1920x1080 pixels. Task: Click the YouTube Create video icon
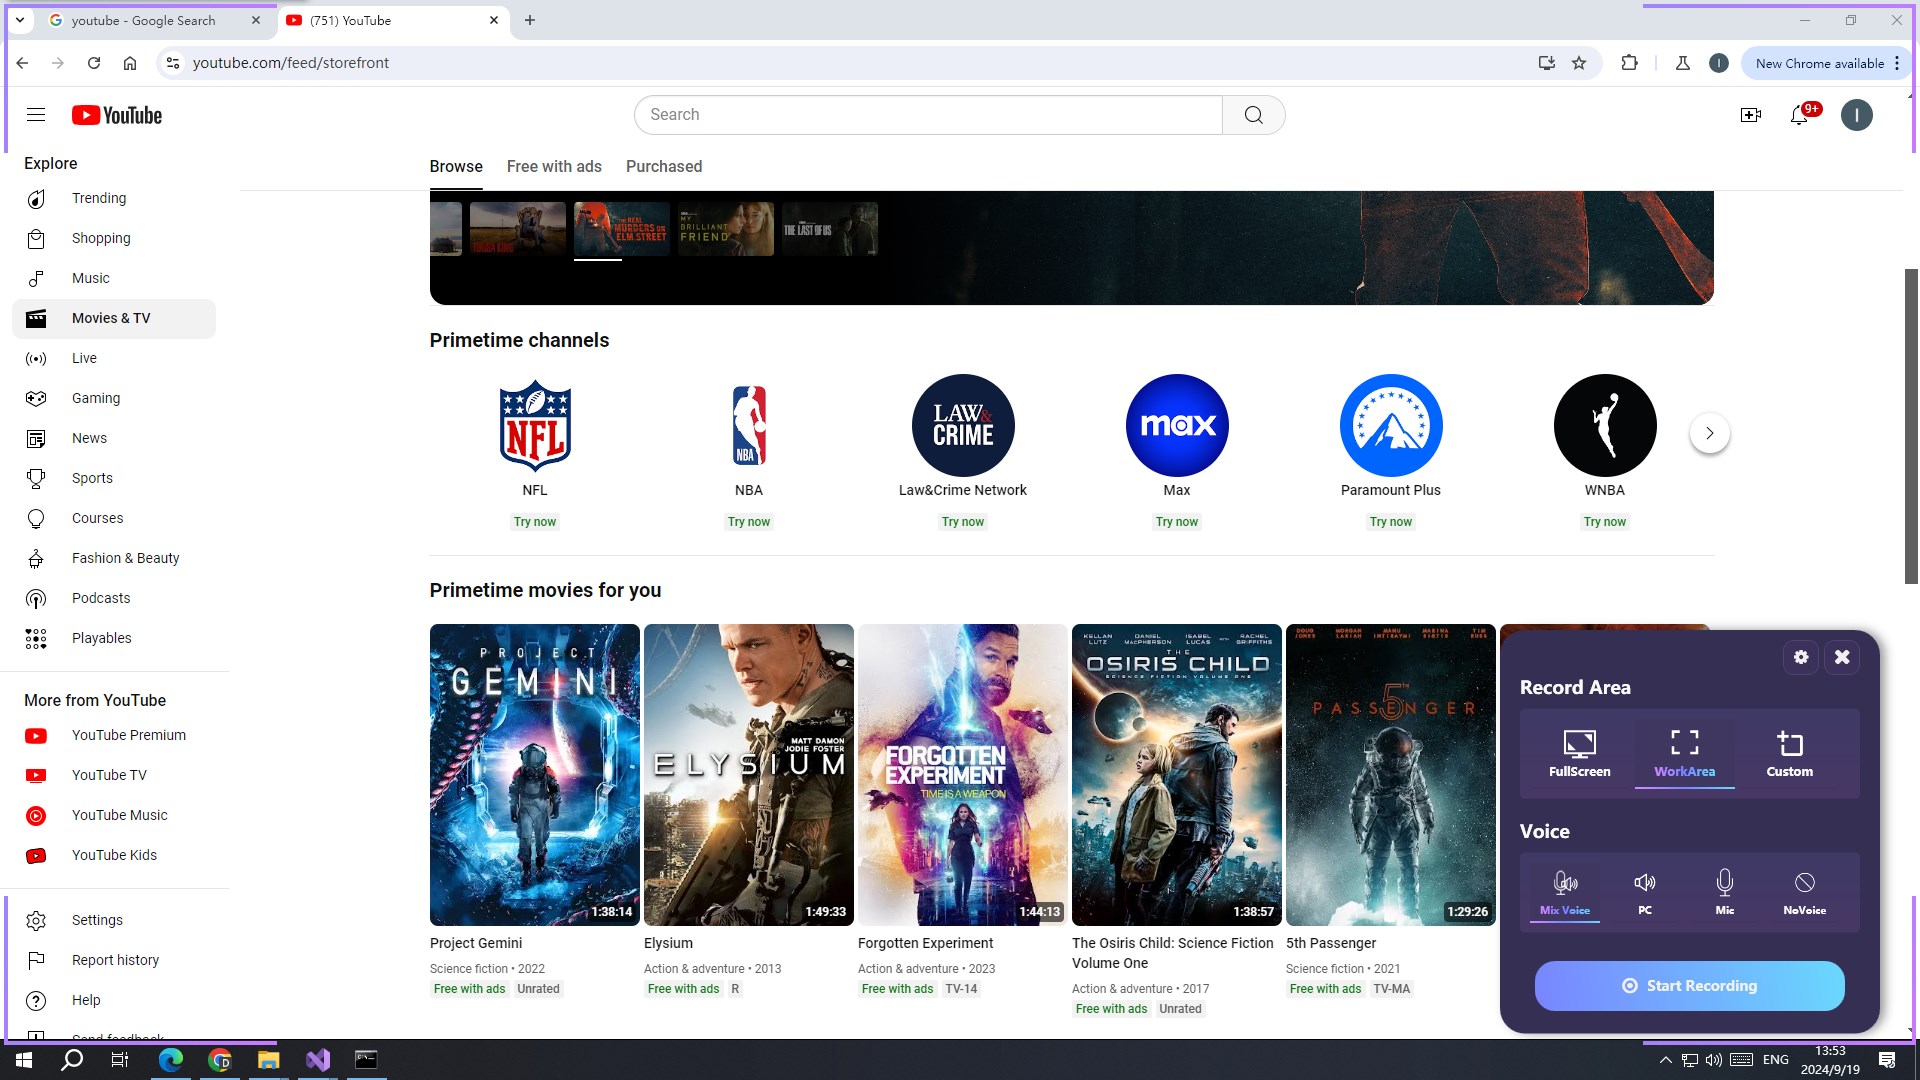pyautogui.click(x=1750, y=115)
